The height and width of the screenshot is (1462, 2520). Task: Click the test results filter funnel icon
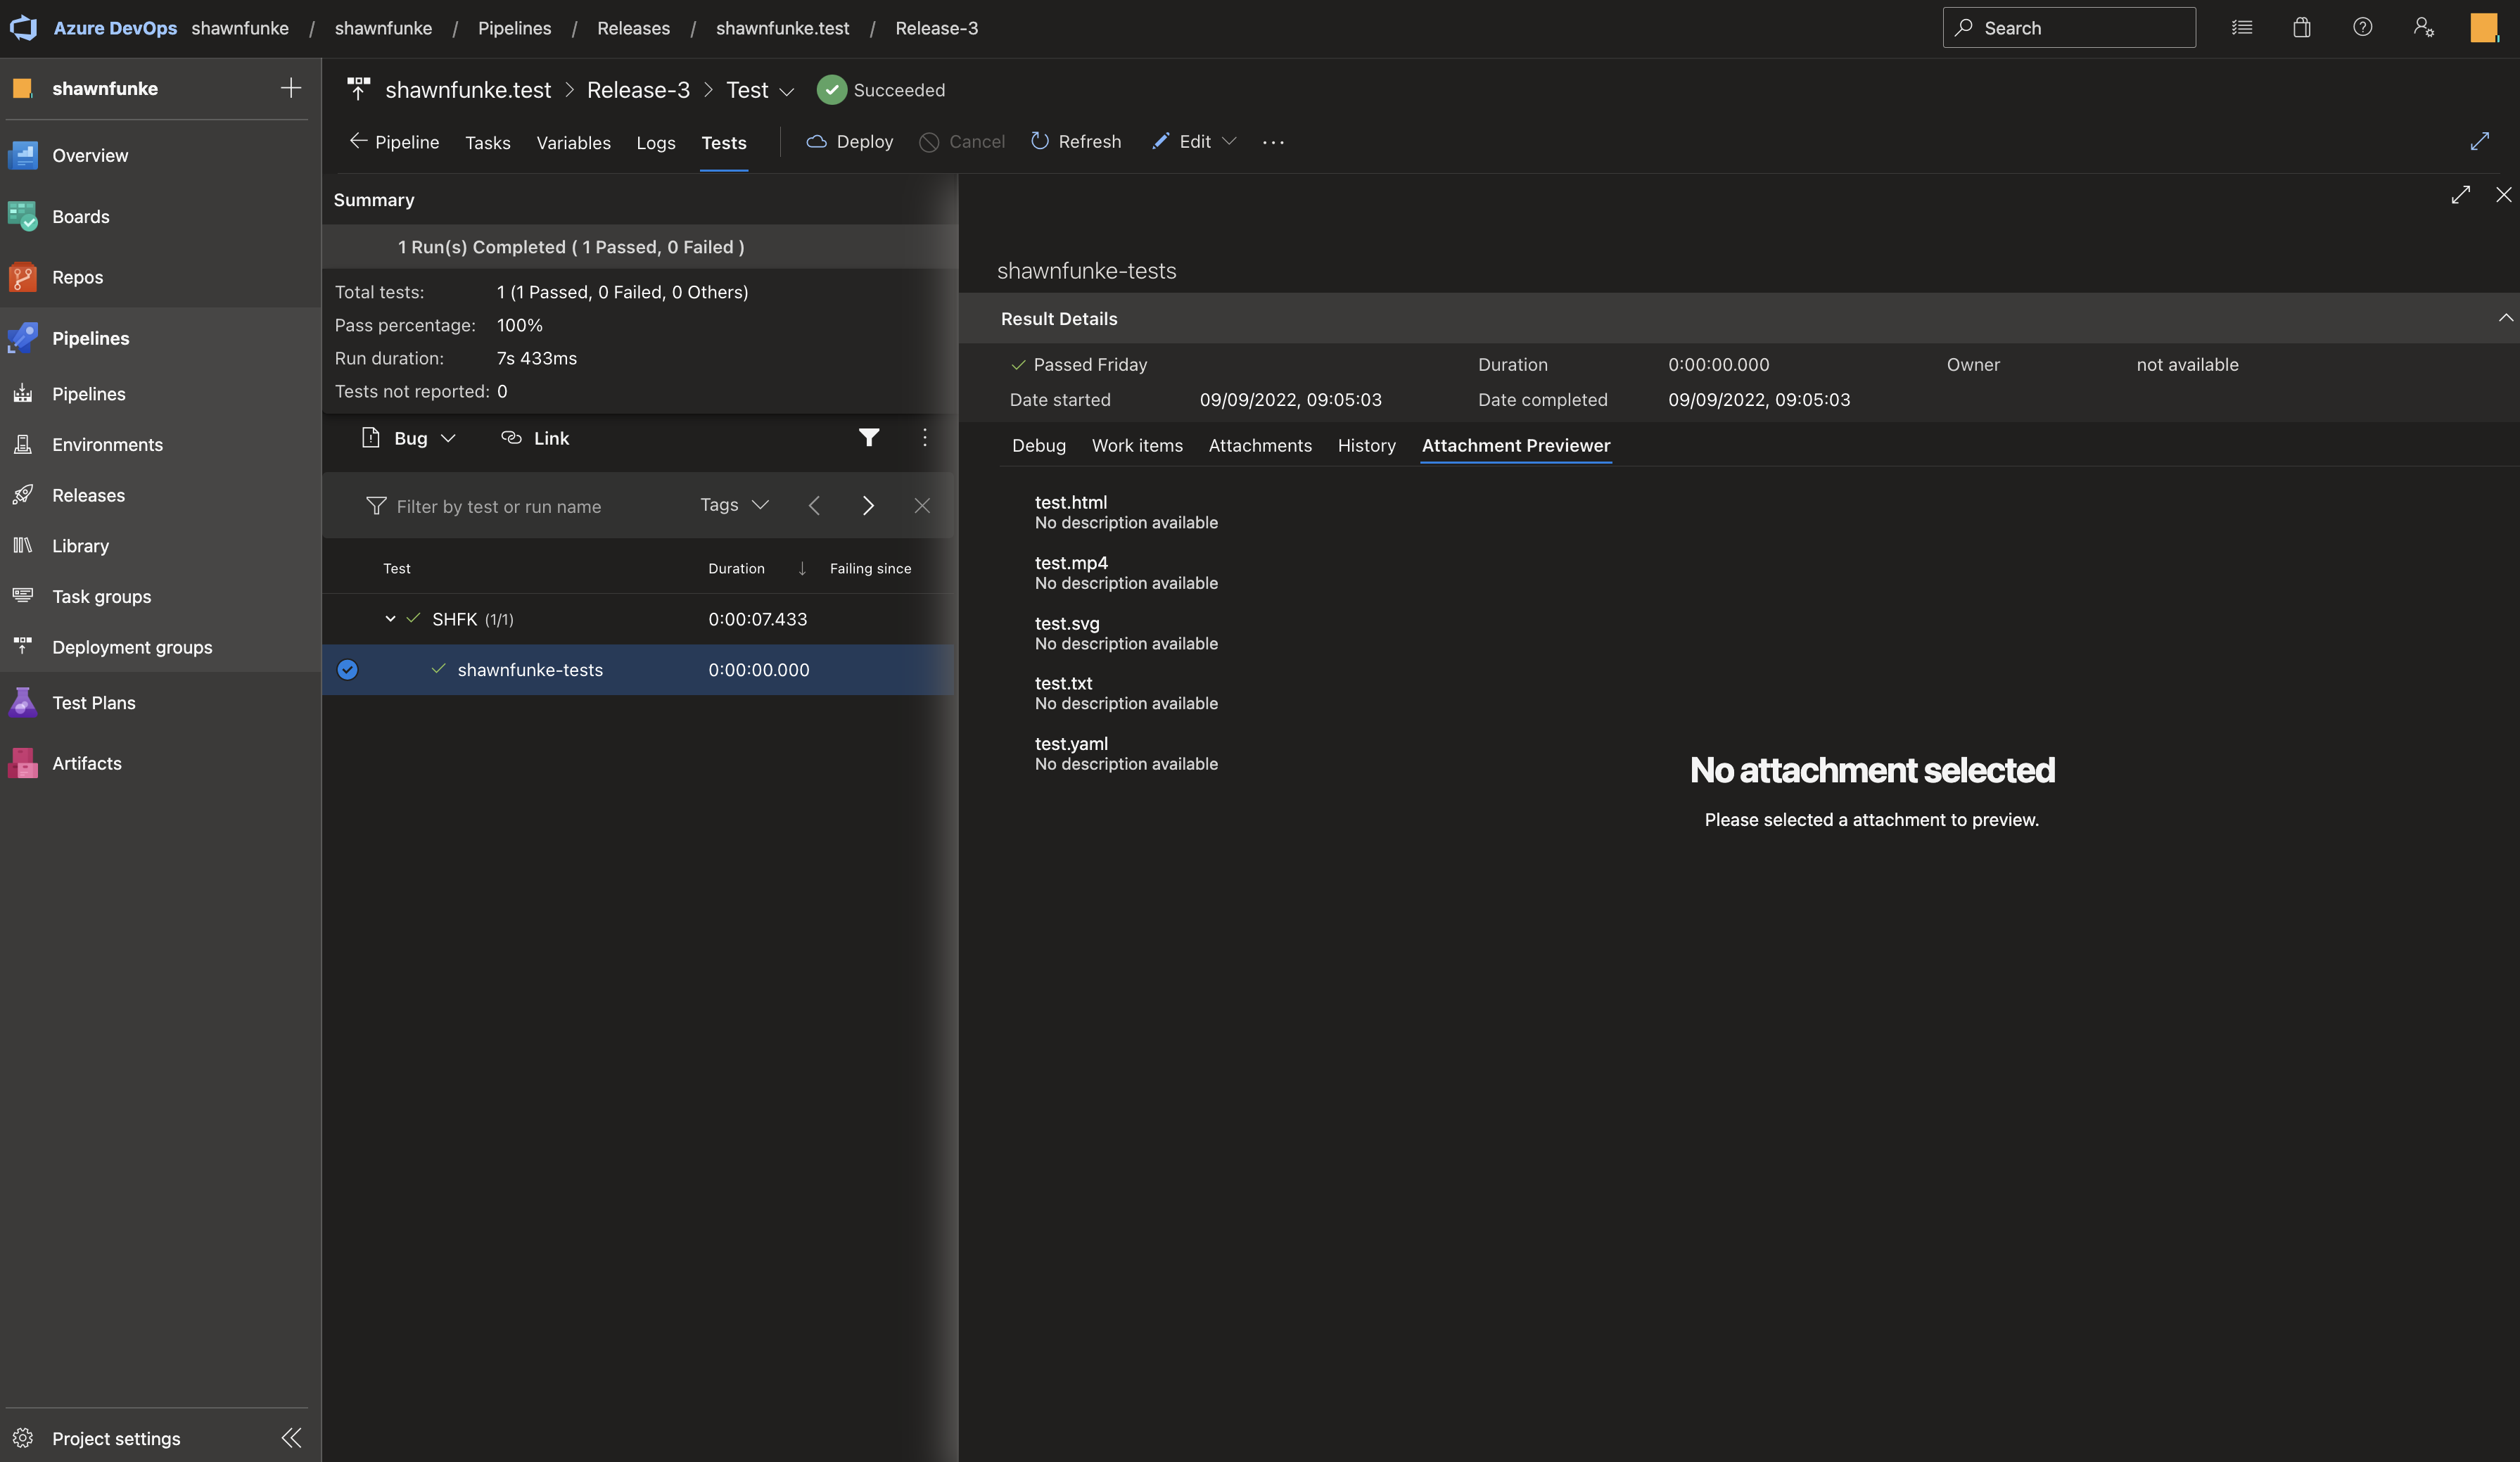tap(869, 438)
